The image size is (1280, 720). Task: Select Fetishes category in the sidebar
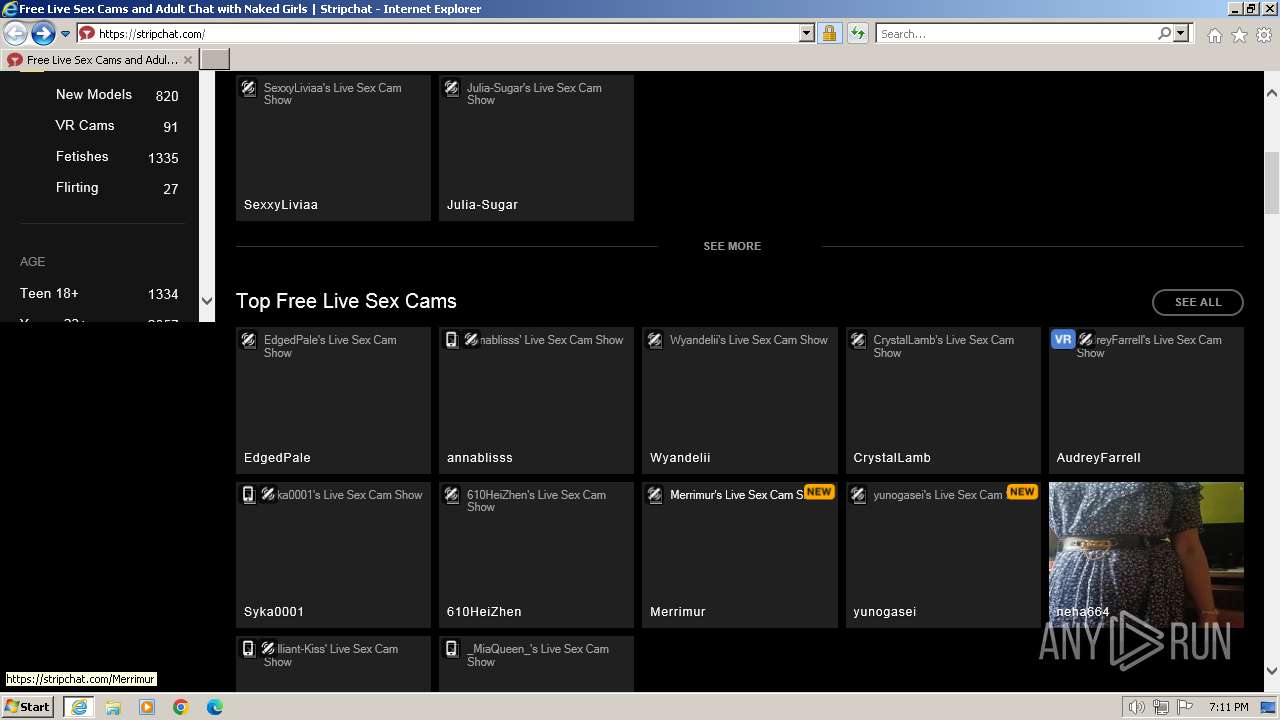coord(82,156)
